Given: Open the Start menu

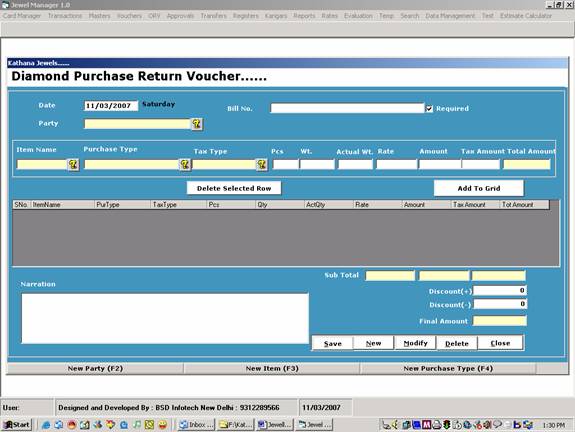Looking at the screenshot, I should point(17,425).
